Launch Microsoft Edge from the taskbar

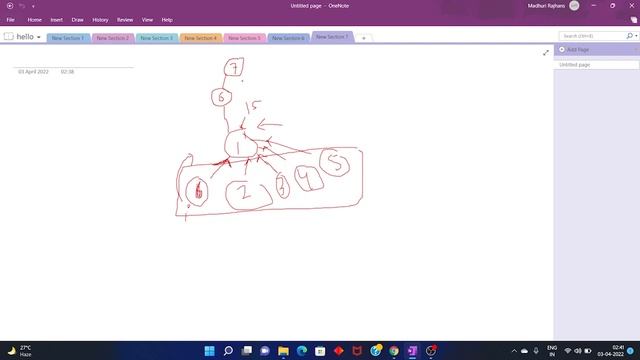[x=302, y=351]
